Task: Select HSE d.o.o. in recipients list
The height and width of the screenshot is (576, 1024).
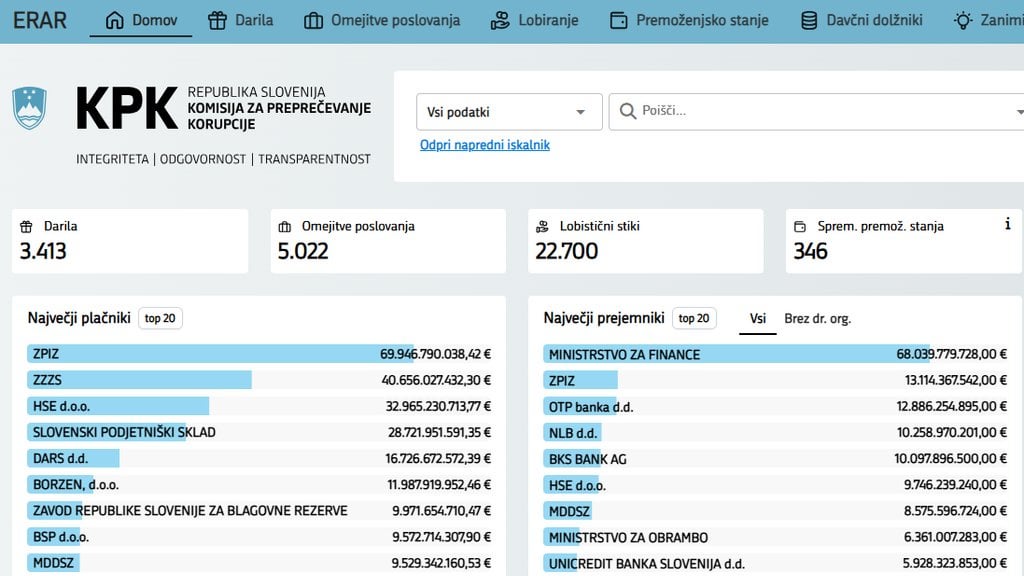Action: (x=775, y=485)
